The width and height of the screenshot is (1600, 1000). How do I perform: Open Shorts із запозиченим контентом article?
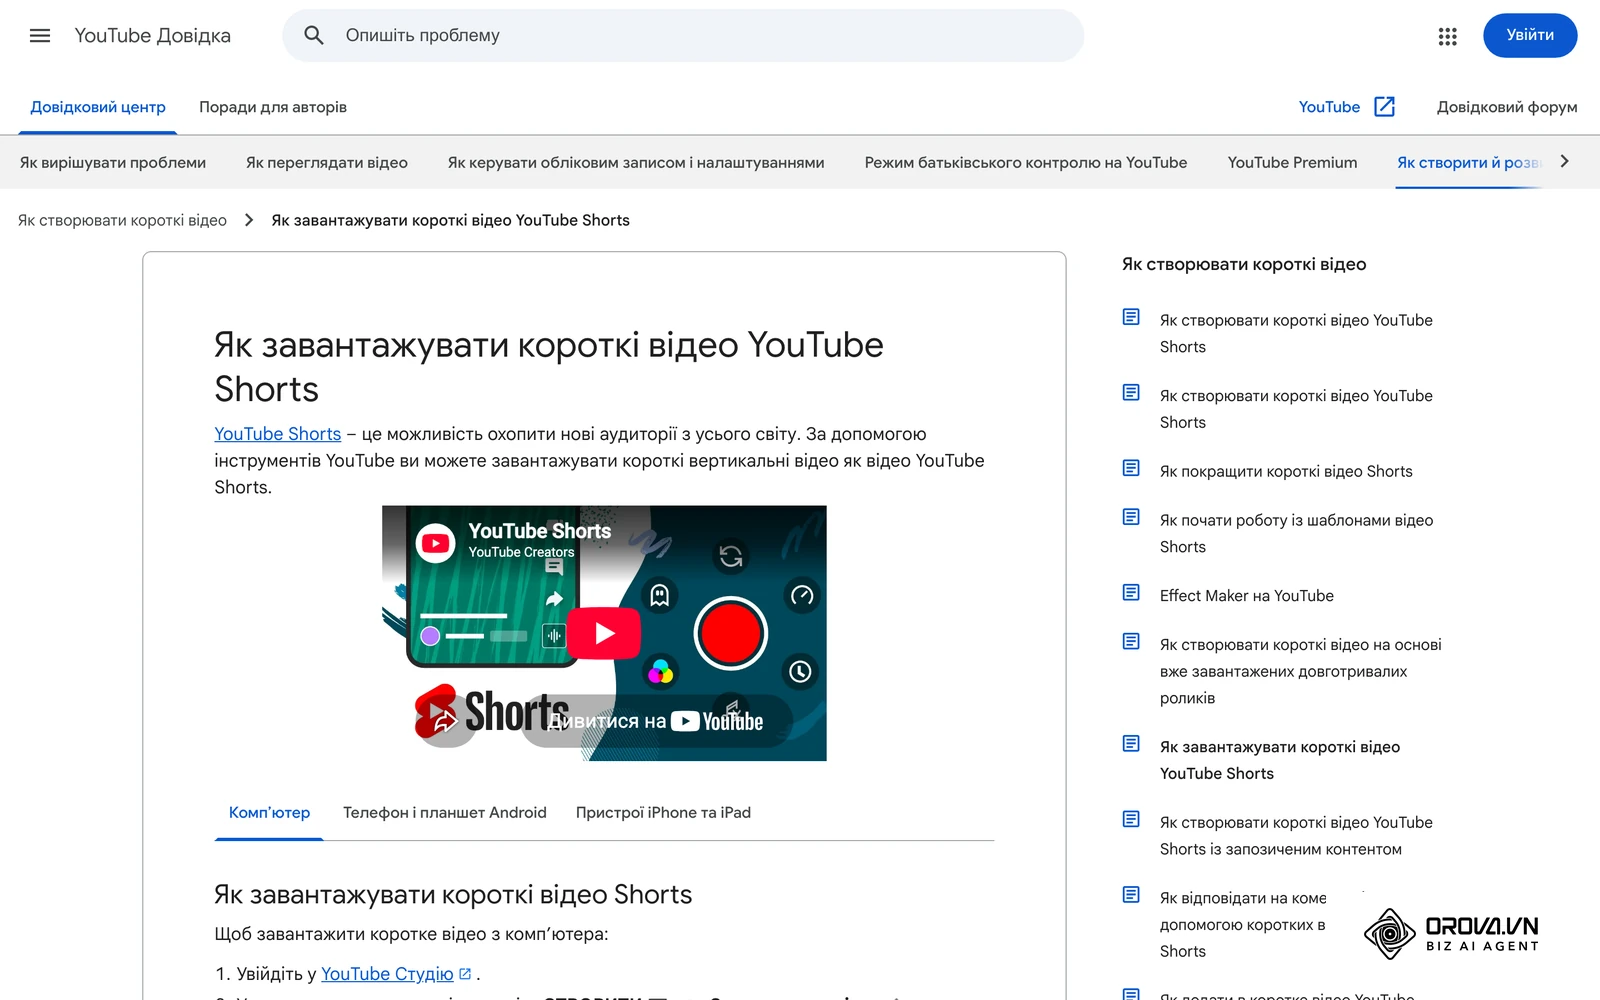1296,836
